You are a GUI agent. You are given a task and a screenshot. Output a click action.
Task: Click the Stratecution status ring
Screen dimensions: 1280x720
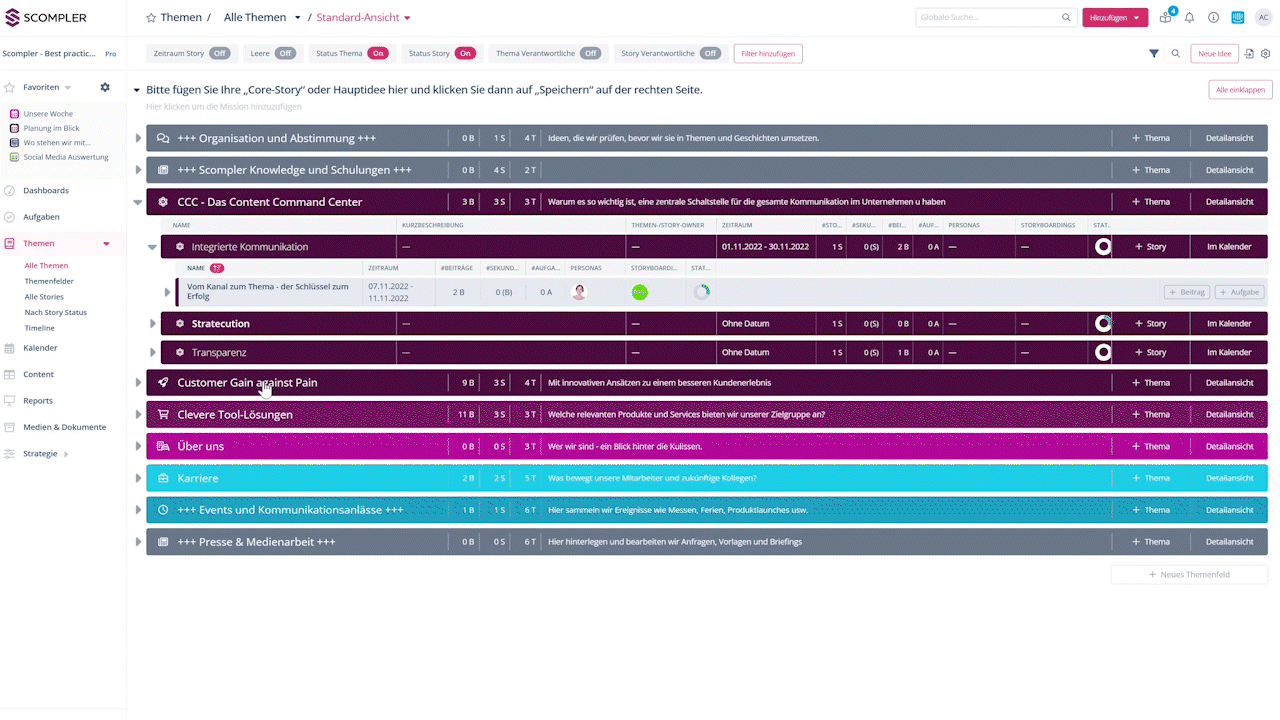pyautogui.click(x=1103, y=324)
